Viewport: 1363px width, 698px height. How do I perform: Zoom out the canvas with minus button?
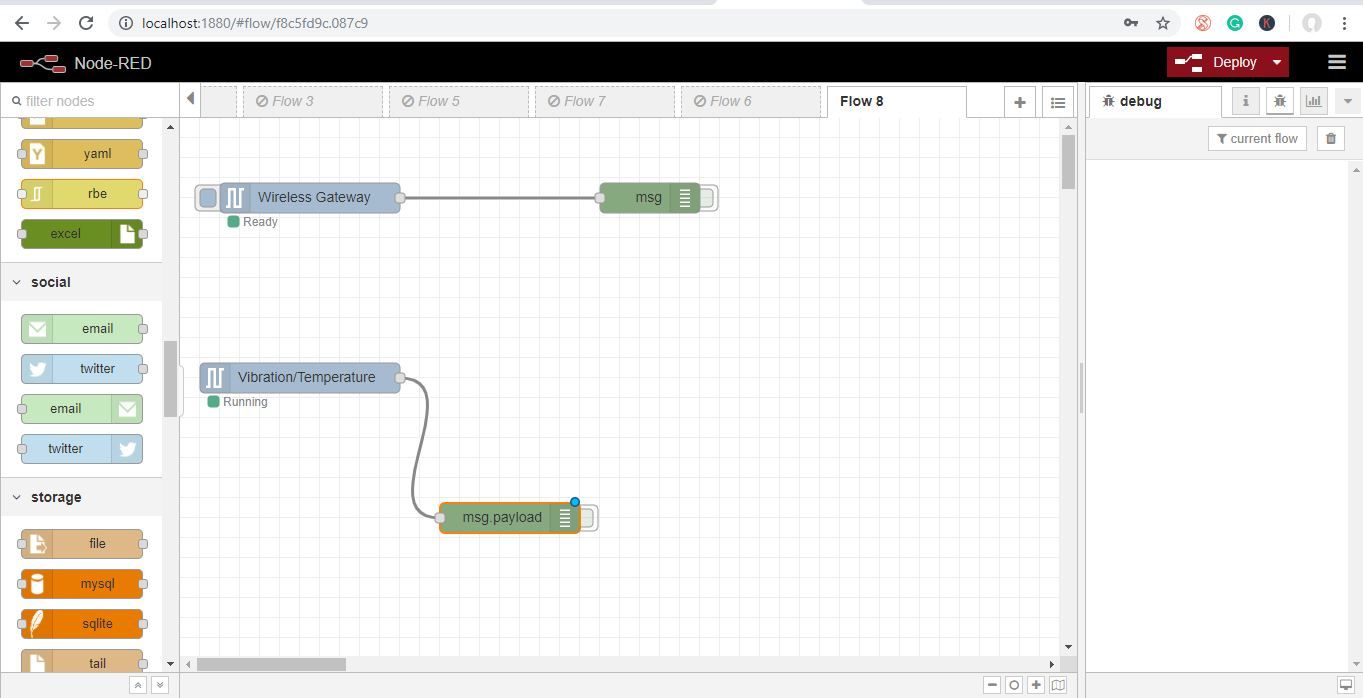[992, 685]
